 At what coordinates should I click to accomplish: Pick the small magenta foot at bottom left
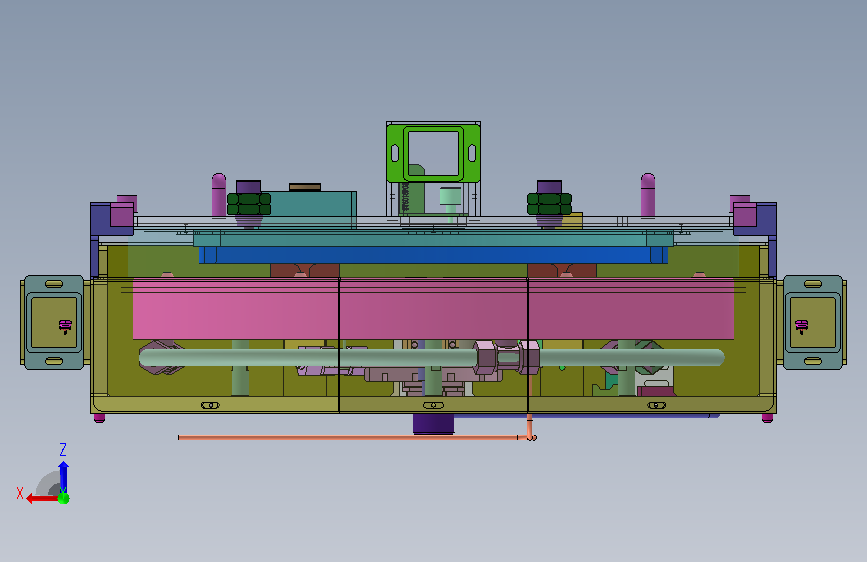(100, 418)
